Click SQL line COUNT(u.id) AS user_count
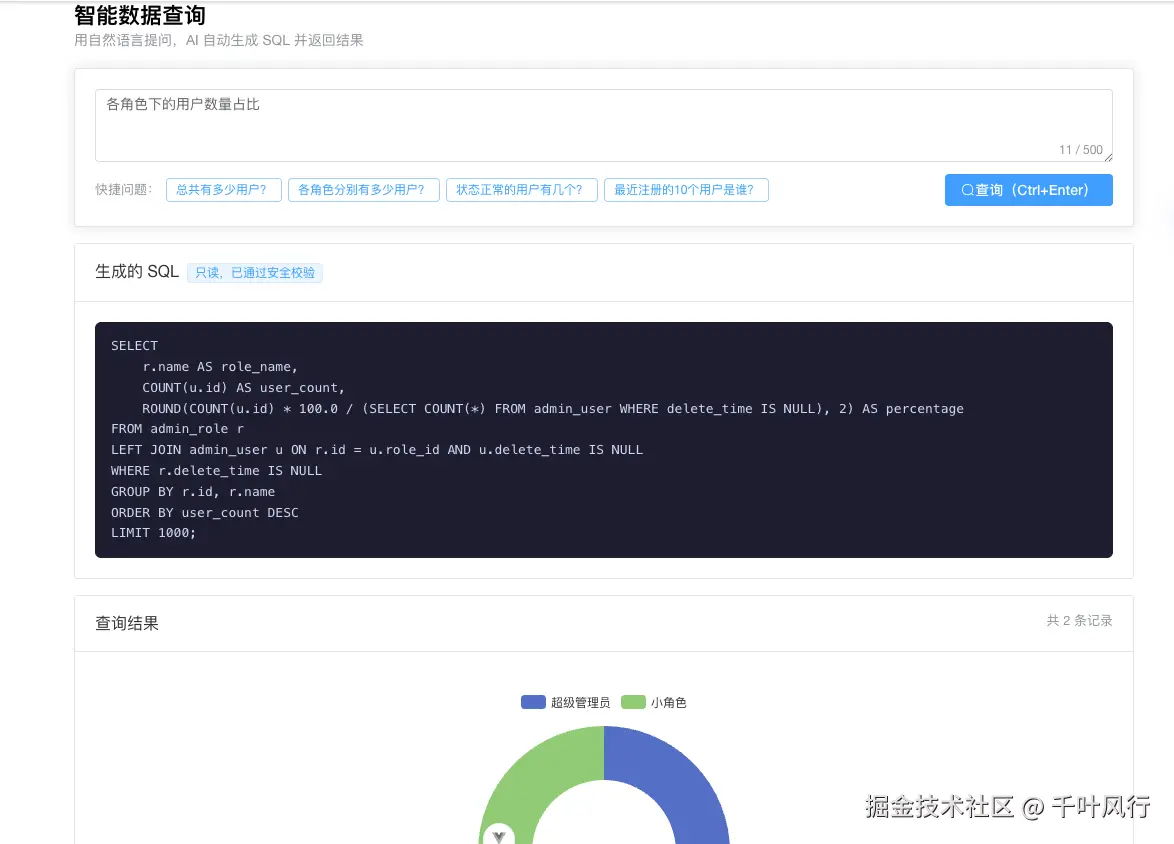Viewport: 1174px width, 844px height. (x=243, y=387)
